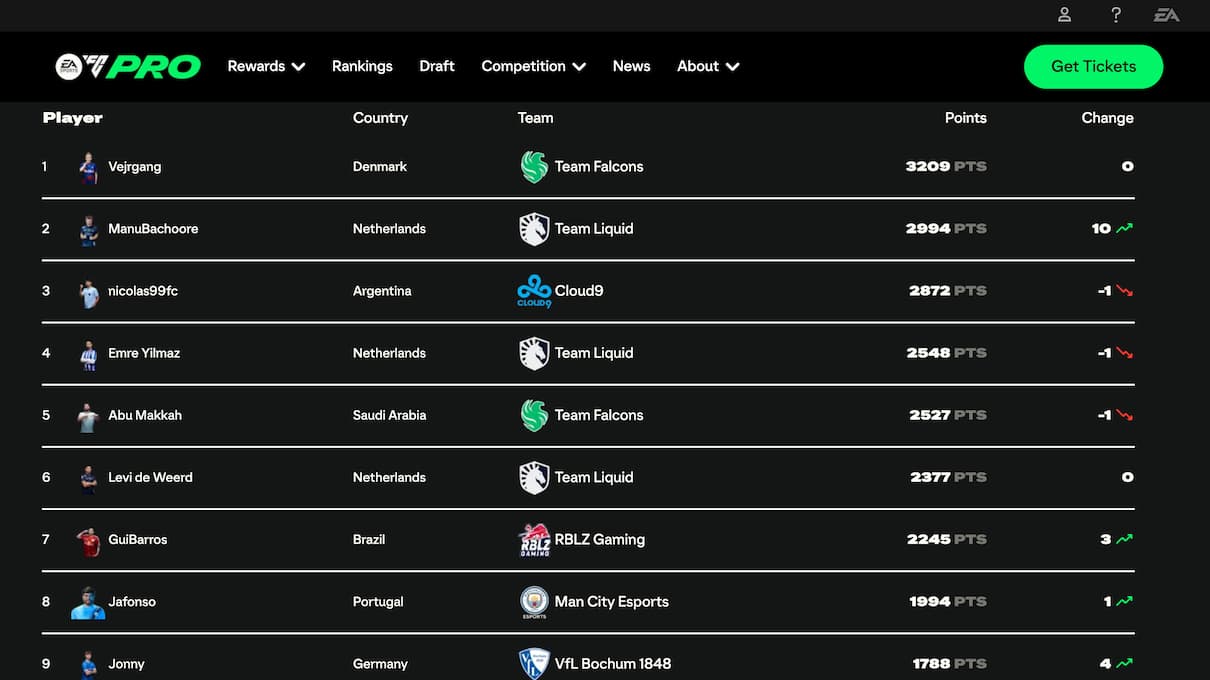Screen dimensions: 1210x680
Task: Click RBLZ Gaming team logo
Action: 534,540
